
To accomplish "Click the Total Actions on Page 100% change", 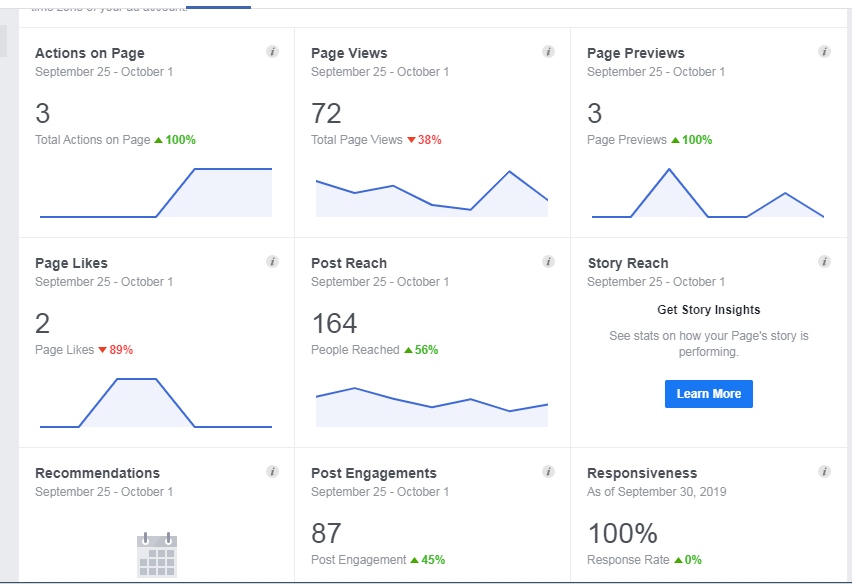I will (x=175, y=140).
